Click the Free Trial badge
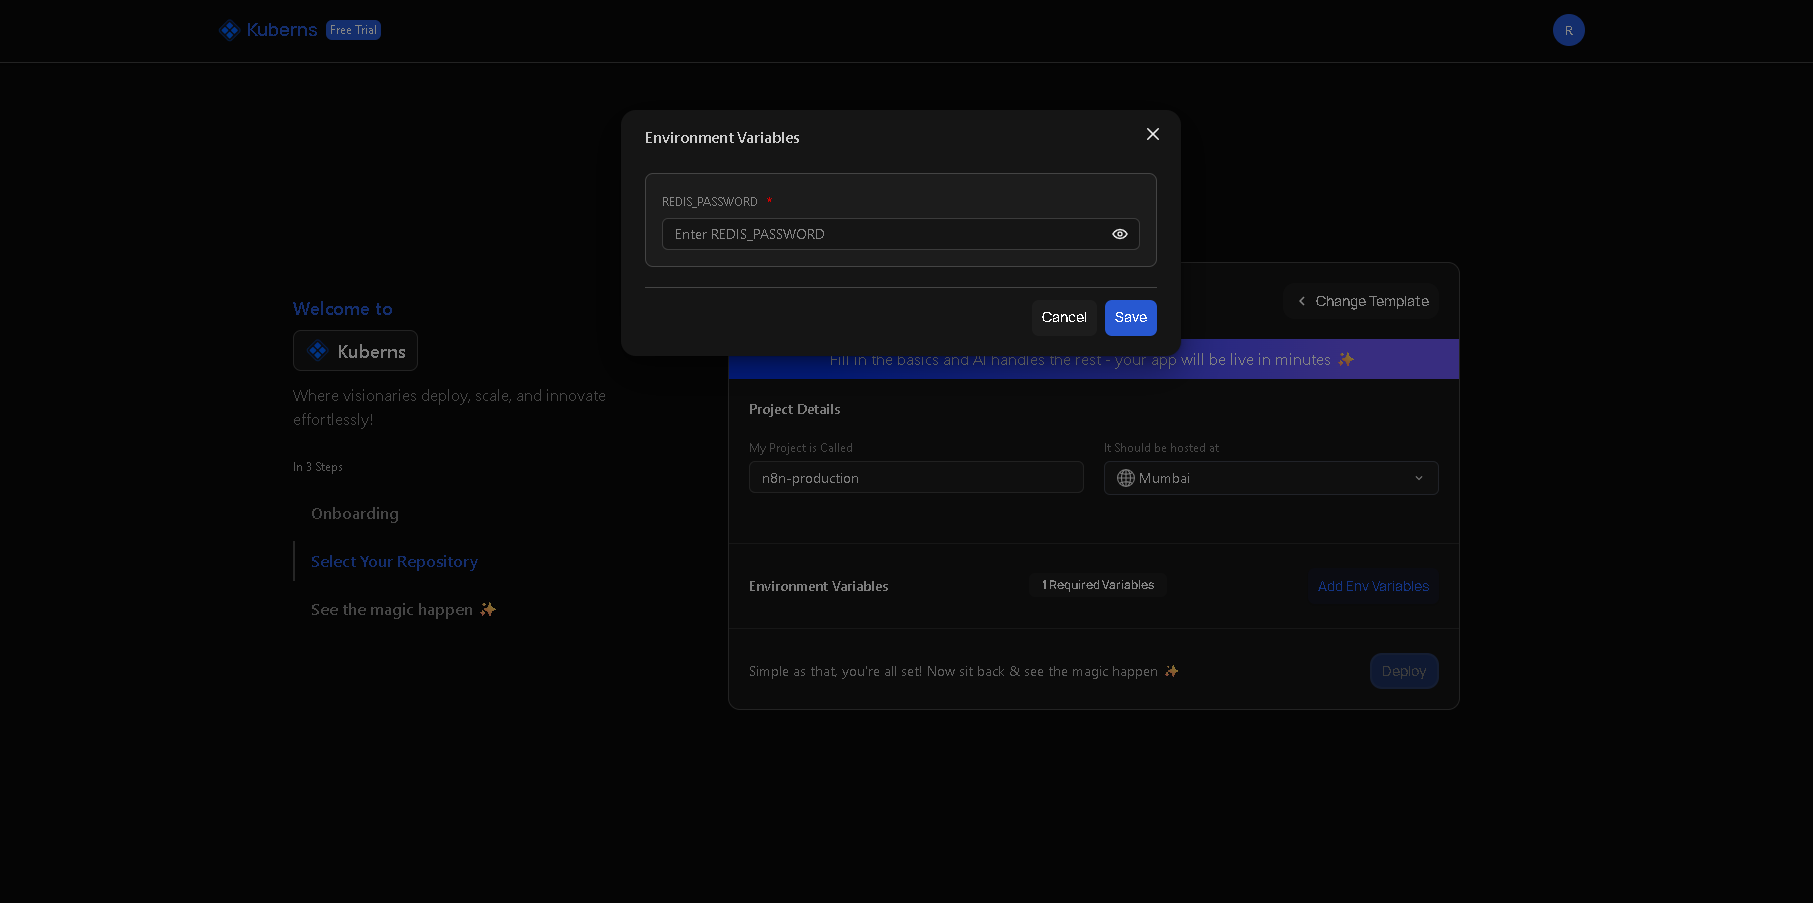Viewport: 1813px width, 903px height. 352,30
